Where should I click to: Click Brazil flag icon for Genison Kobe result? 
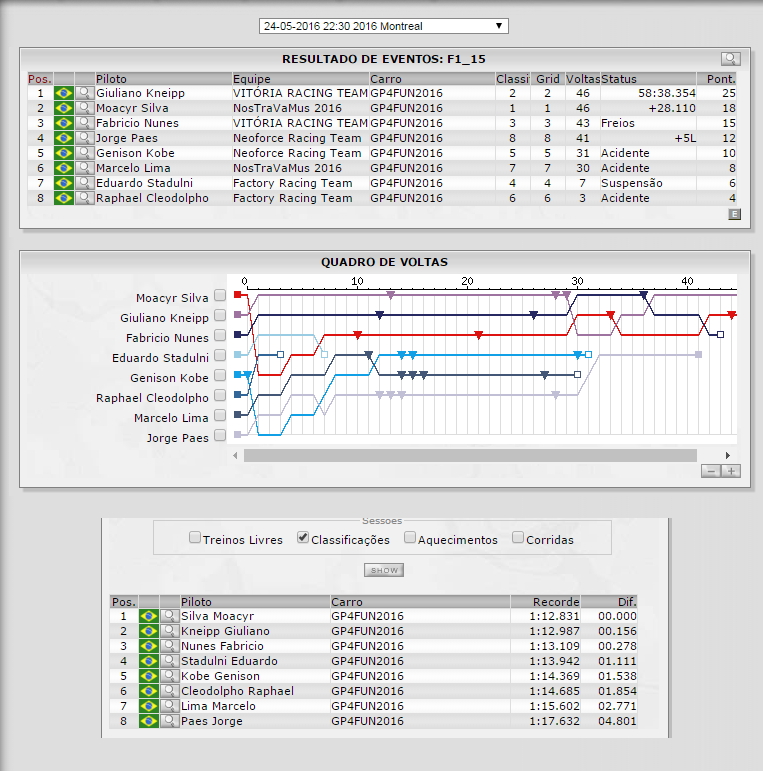point(64,153)
